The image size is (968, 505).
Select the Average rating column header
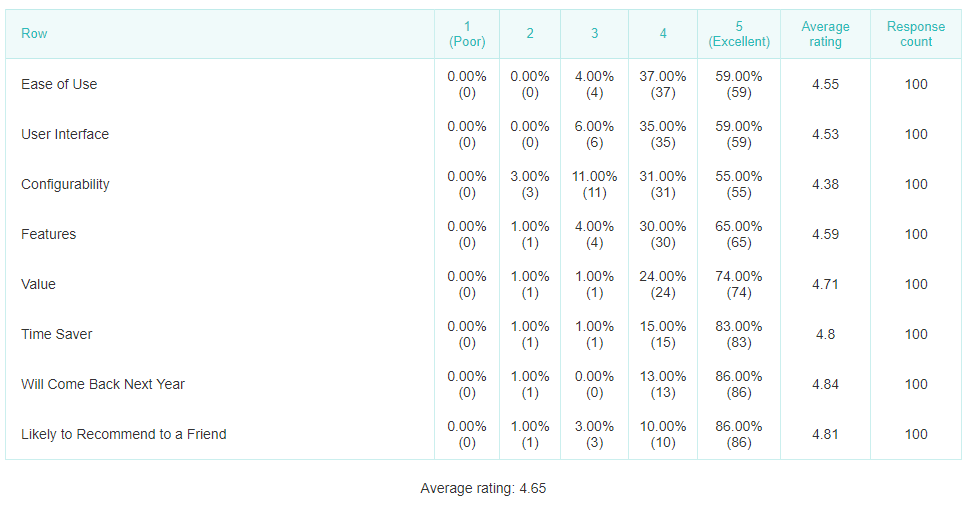(x=825, y=34)
